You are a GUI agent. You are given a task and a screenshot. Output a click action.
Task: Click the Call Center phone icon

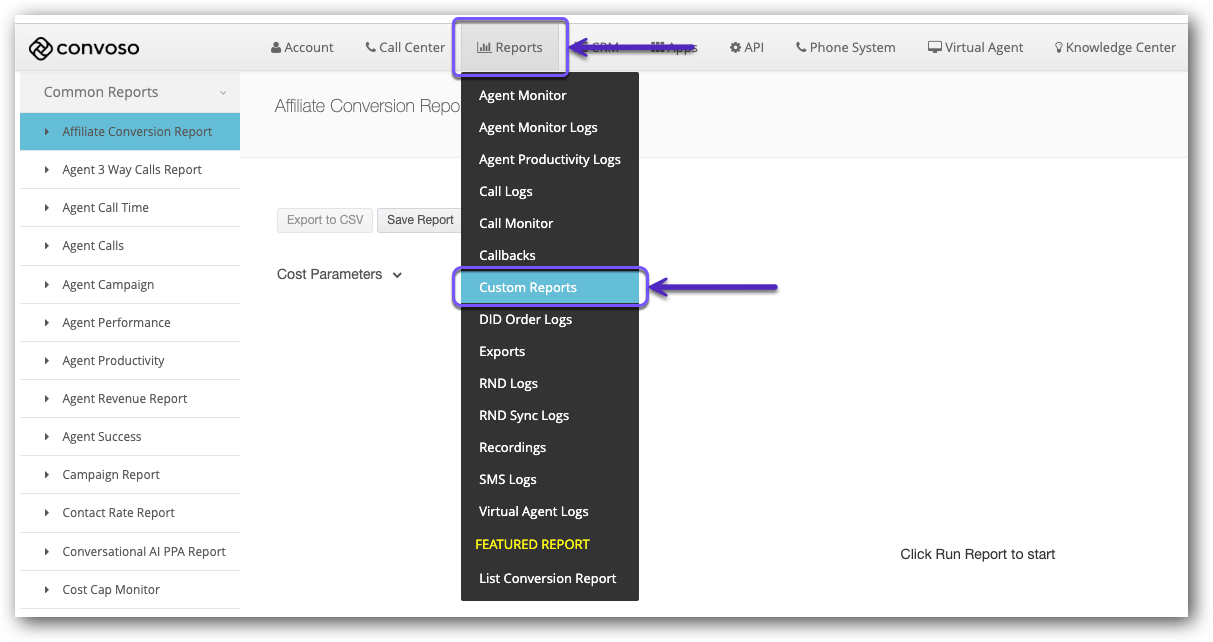point(371,47)
